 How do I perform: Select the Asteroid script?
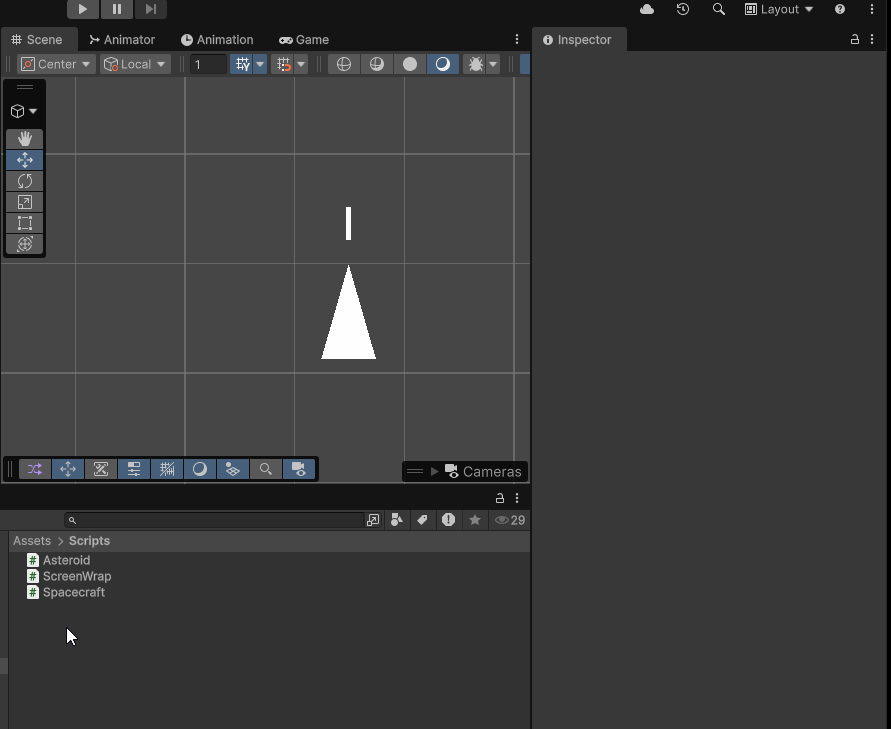(x=66, y=560)
